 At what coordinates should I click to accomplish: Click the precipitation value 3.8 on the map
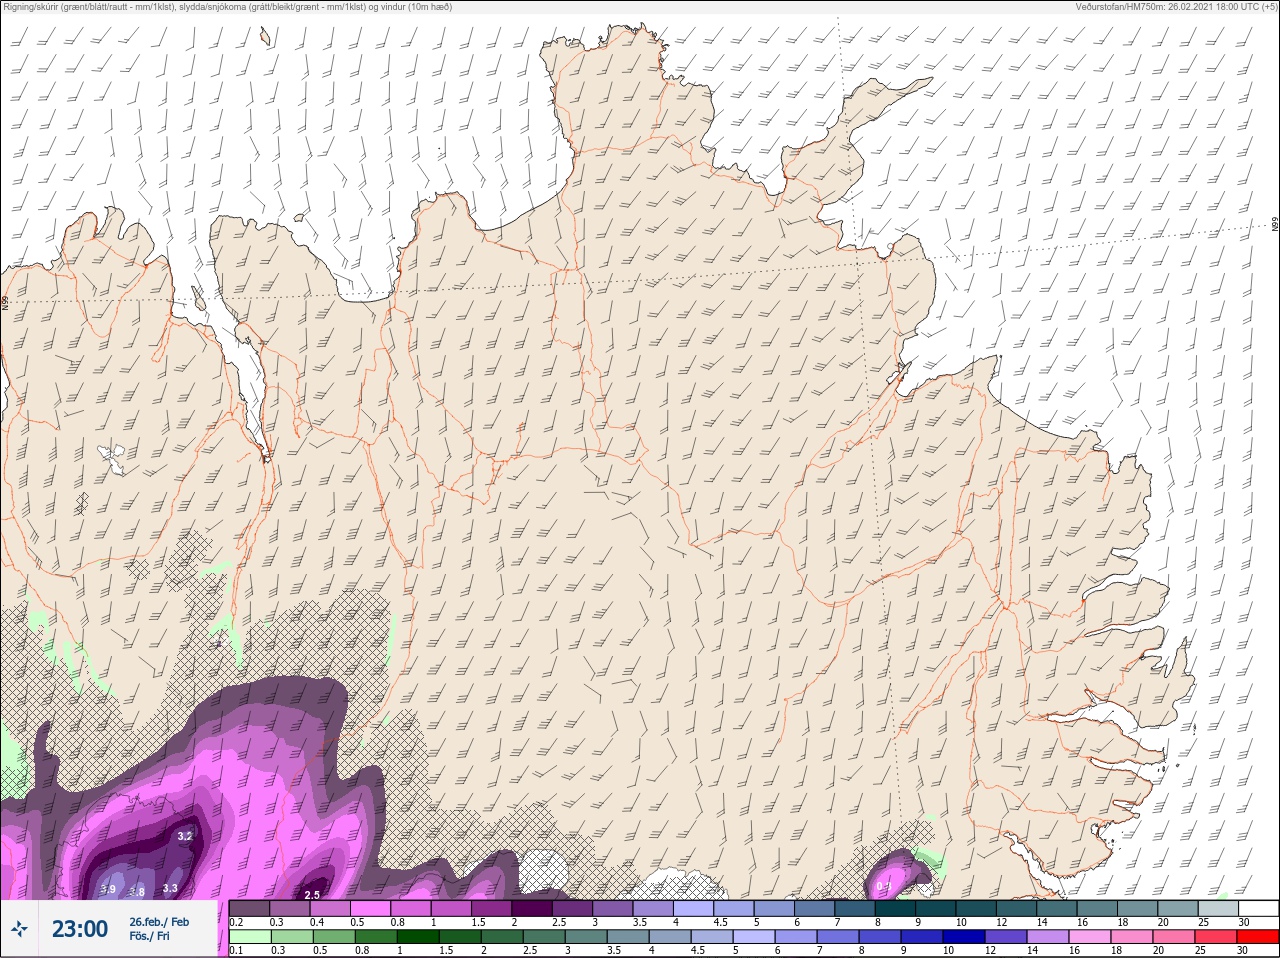137,891
